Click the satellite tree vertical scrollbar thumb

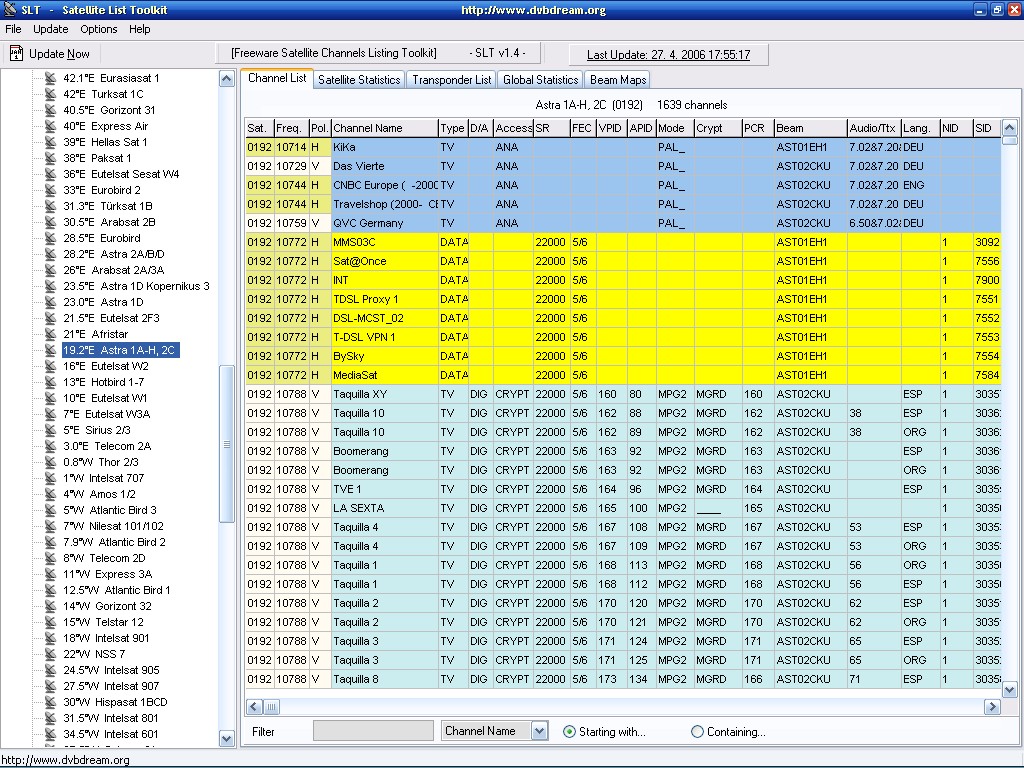[x=227, y=444]
